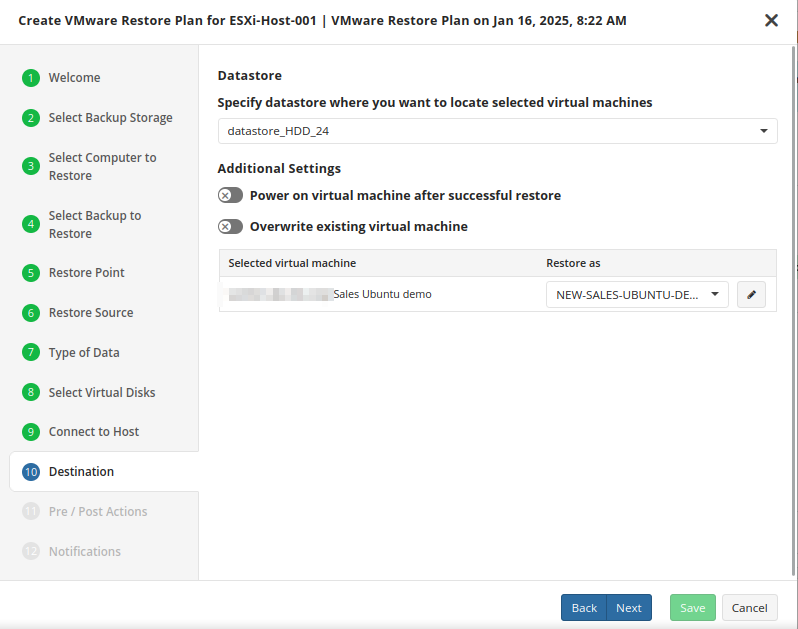Click the step 5 Restore Point number icon

31,273
